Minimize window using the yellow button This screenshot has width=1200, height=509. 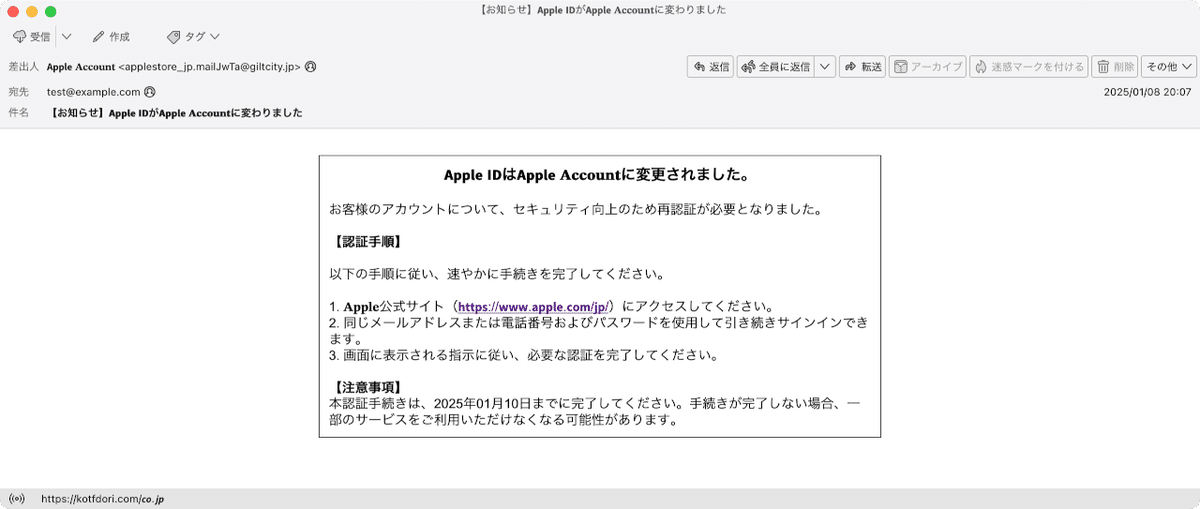pyautogui.click(x=32, y=10)
